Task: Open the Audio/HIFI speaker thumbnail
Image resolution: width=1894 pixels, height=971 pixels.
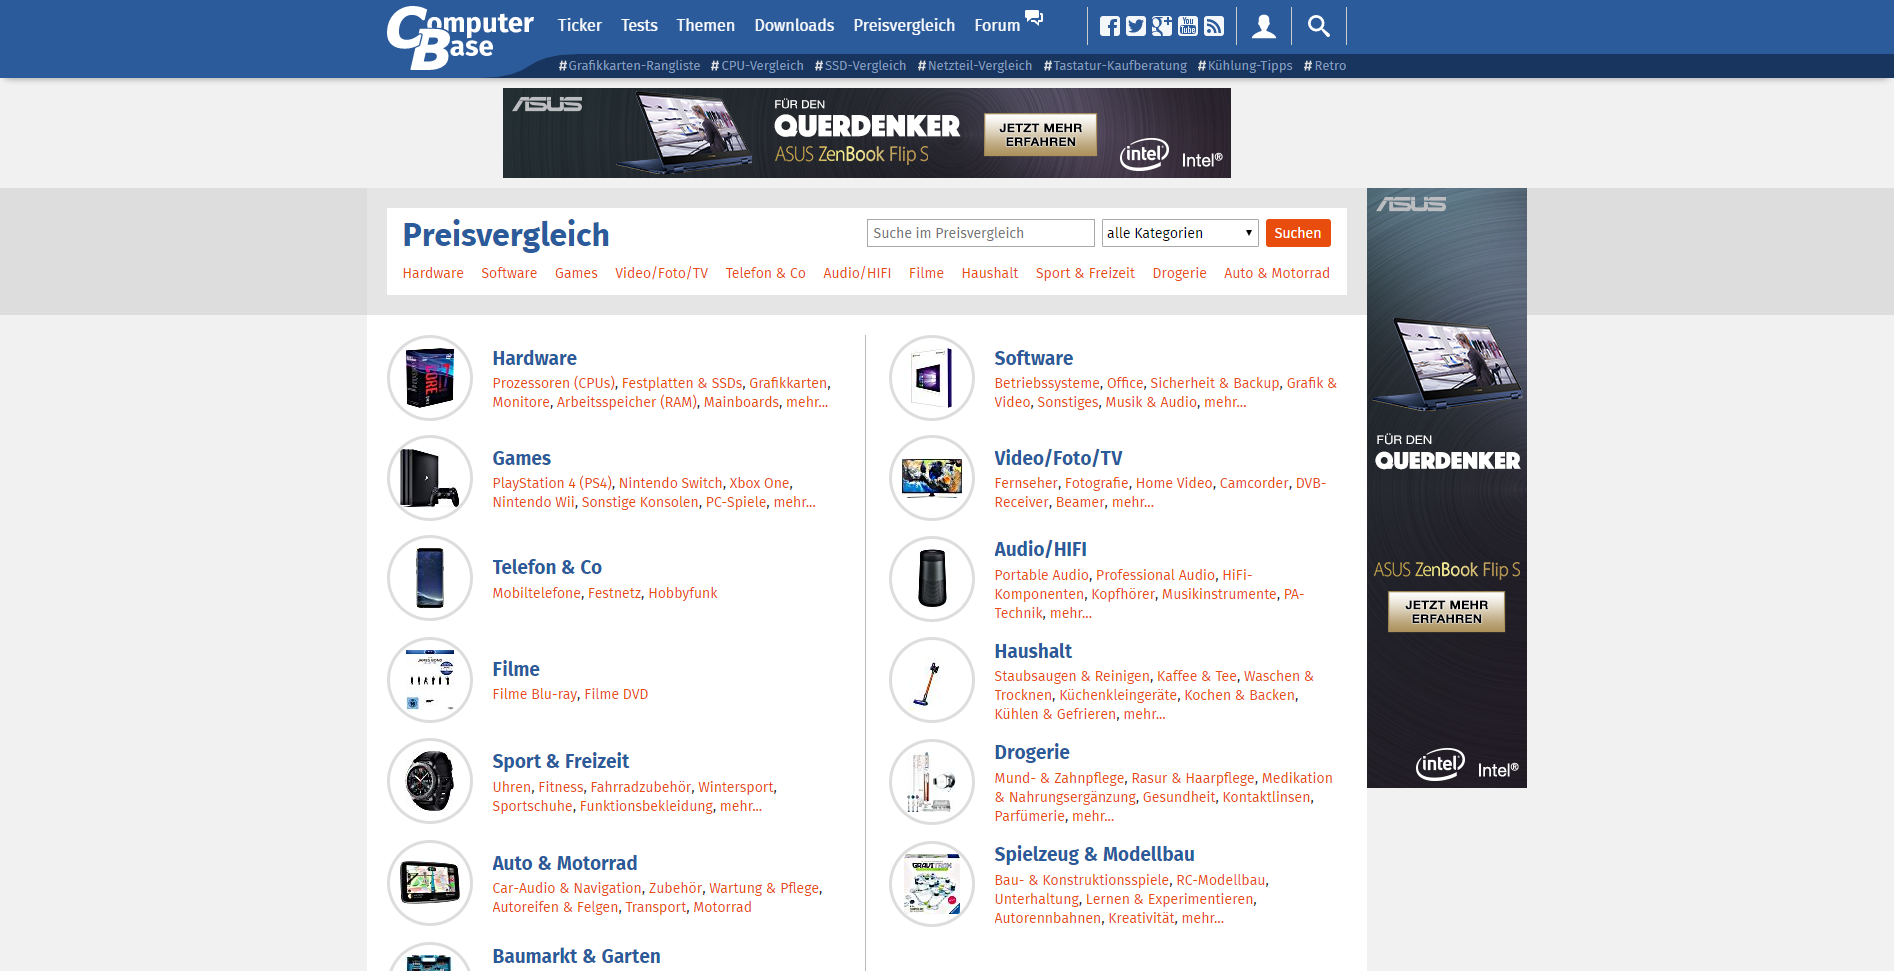Action: (x=932, y=579)
